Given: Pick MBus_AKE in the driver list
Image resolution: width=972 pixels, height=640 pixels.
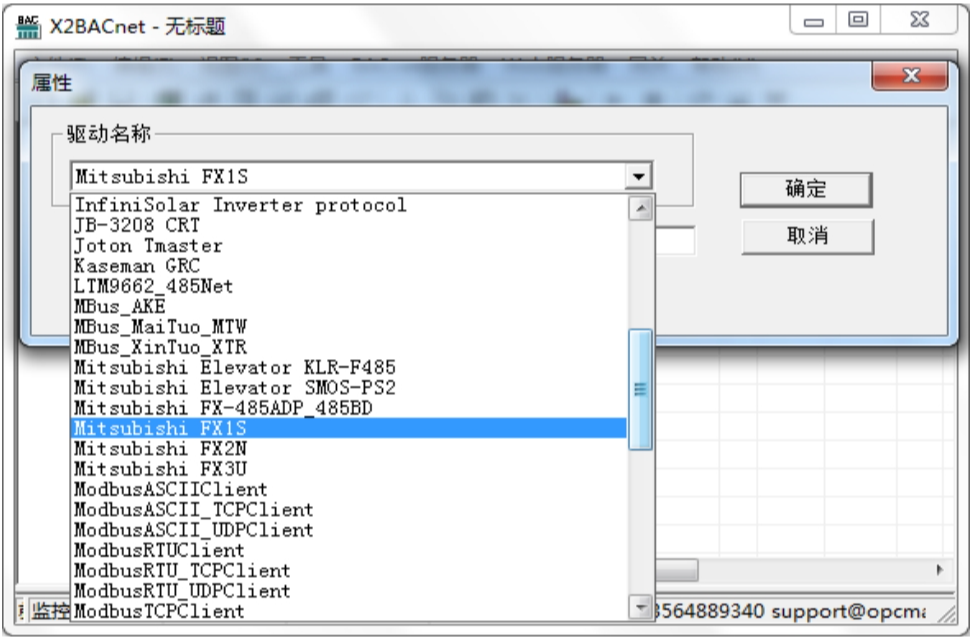Looking at the screenshot, I should pos(349,306).
